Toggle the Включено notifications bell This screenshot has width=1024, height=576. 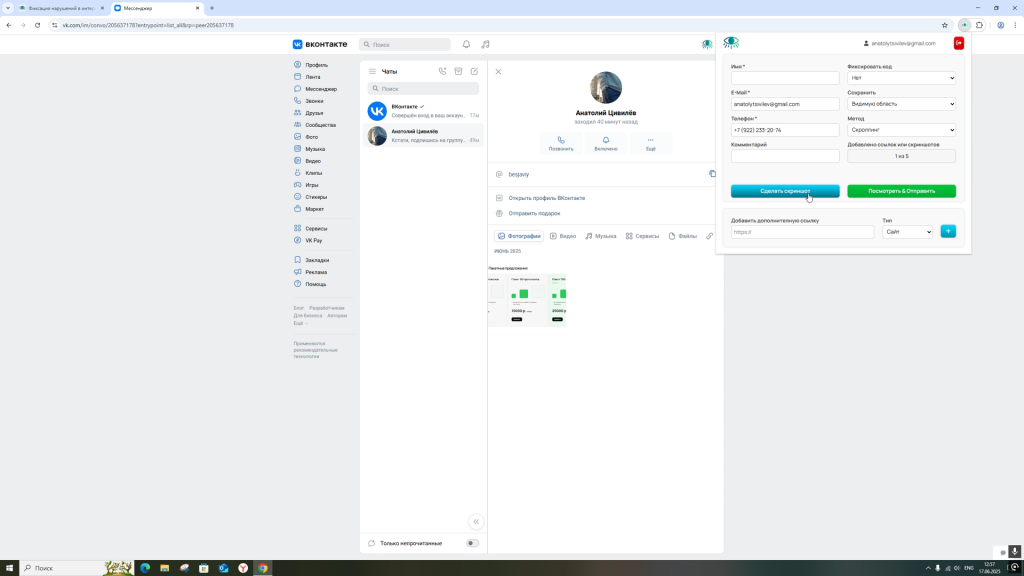pos(606,141)
